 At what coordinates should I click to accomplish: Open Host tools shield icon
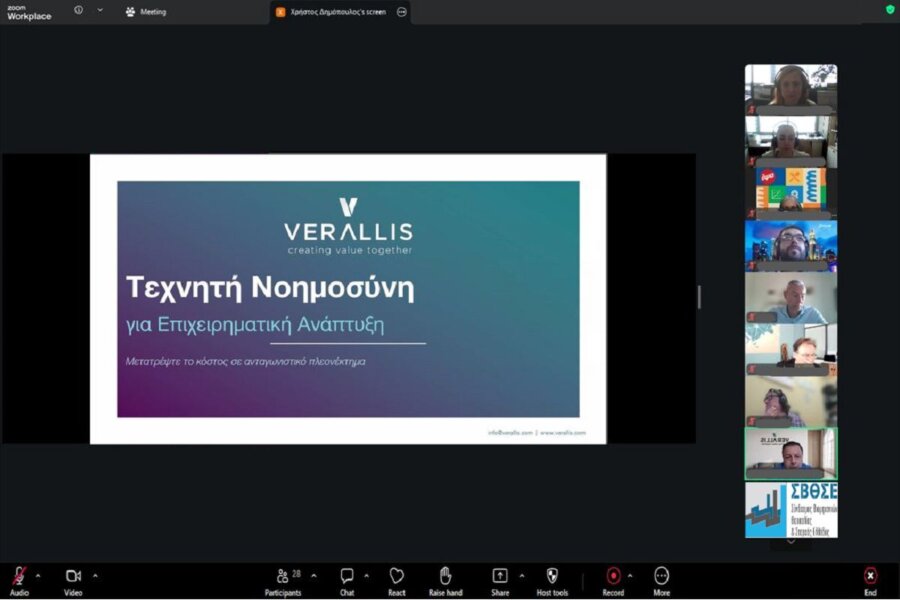click(x=552, y=576)
